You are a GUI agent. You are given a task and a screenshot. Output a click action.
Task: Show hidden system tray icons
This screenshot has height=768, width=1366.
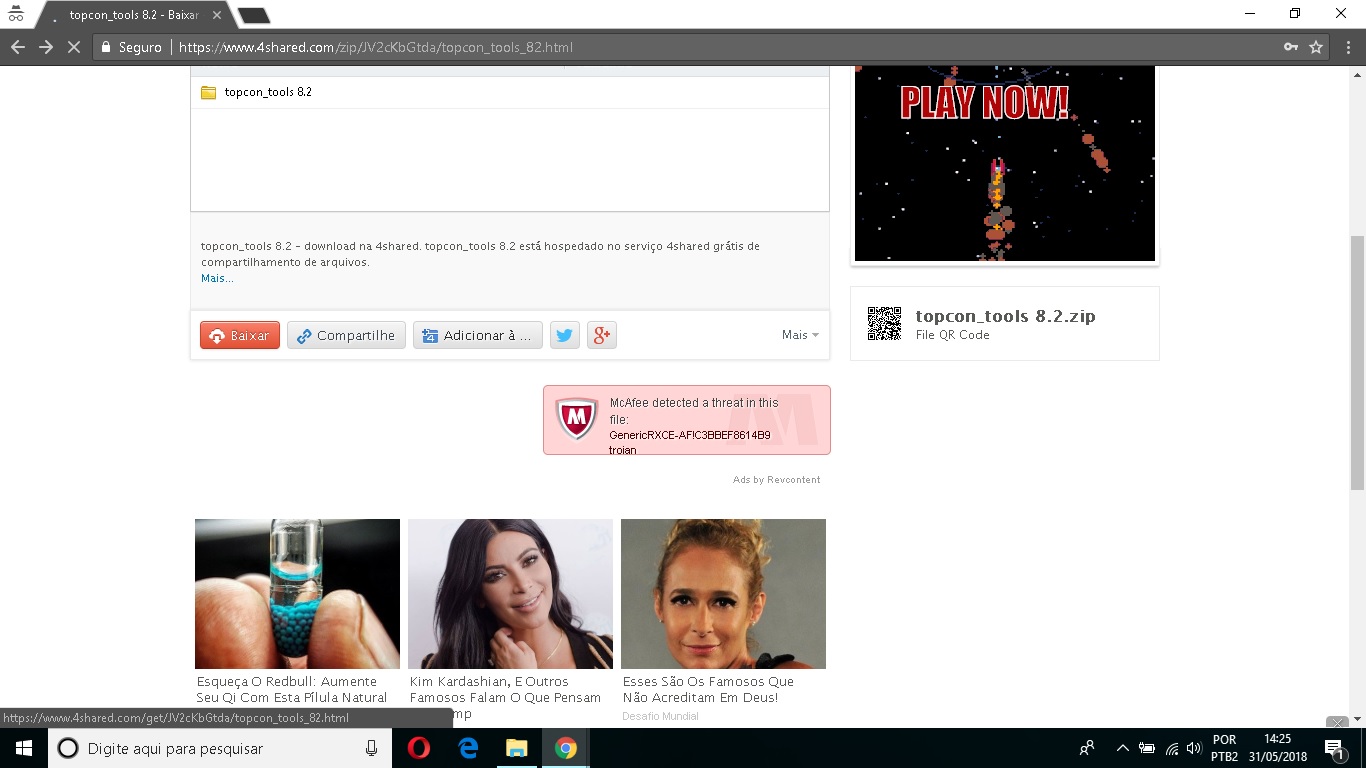1122,748
